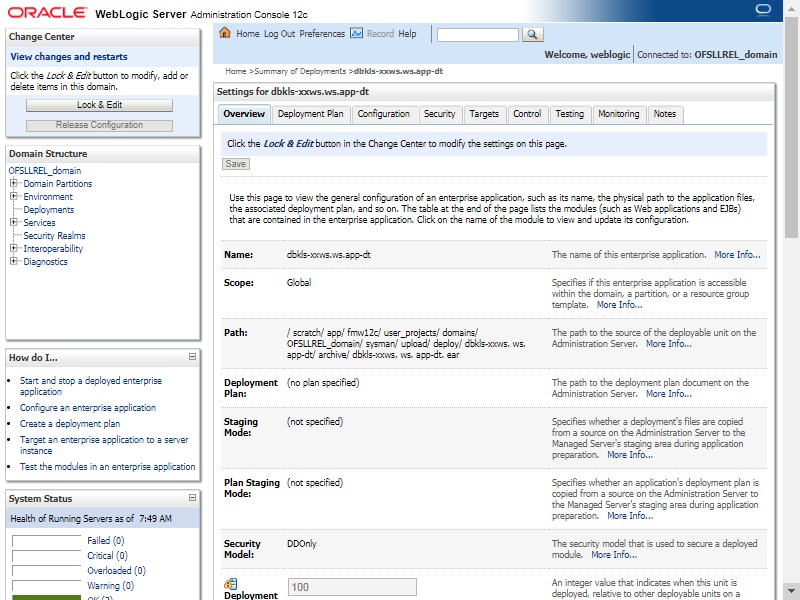Click the Overloaded (0) status link
This screenshot has width=800, height=600.
click(116, 570)
